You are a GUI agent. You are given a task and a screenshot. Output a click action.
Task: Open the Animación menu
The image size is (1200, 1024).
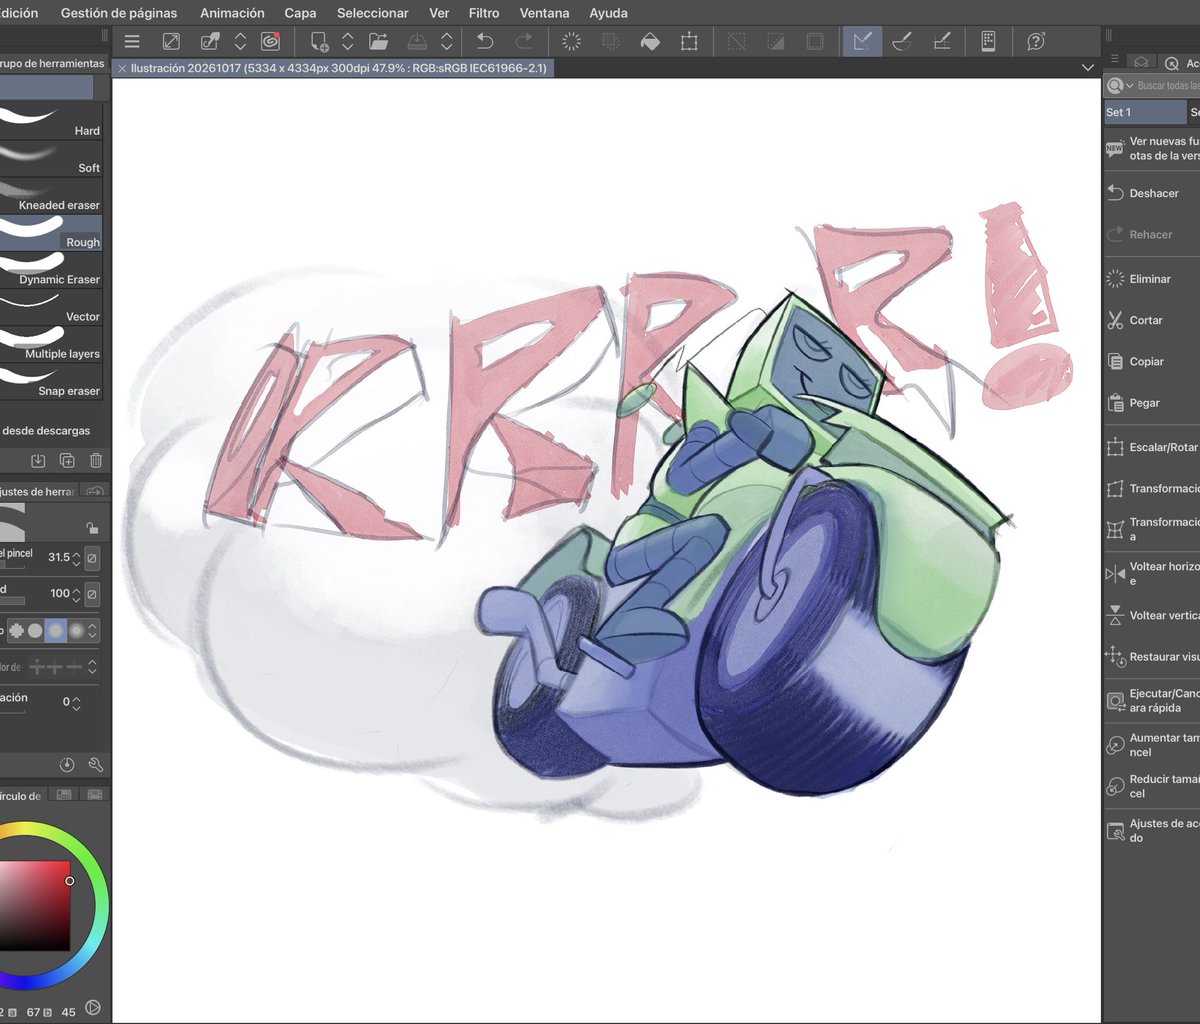click(232, 13)
